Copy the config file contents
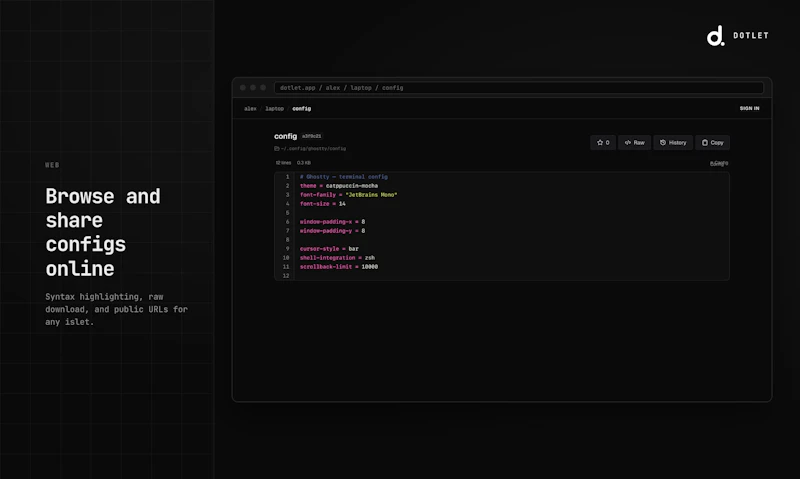Viewport: 800px width, 479px height. [x=712, y=143]
